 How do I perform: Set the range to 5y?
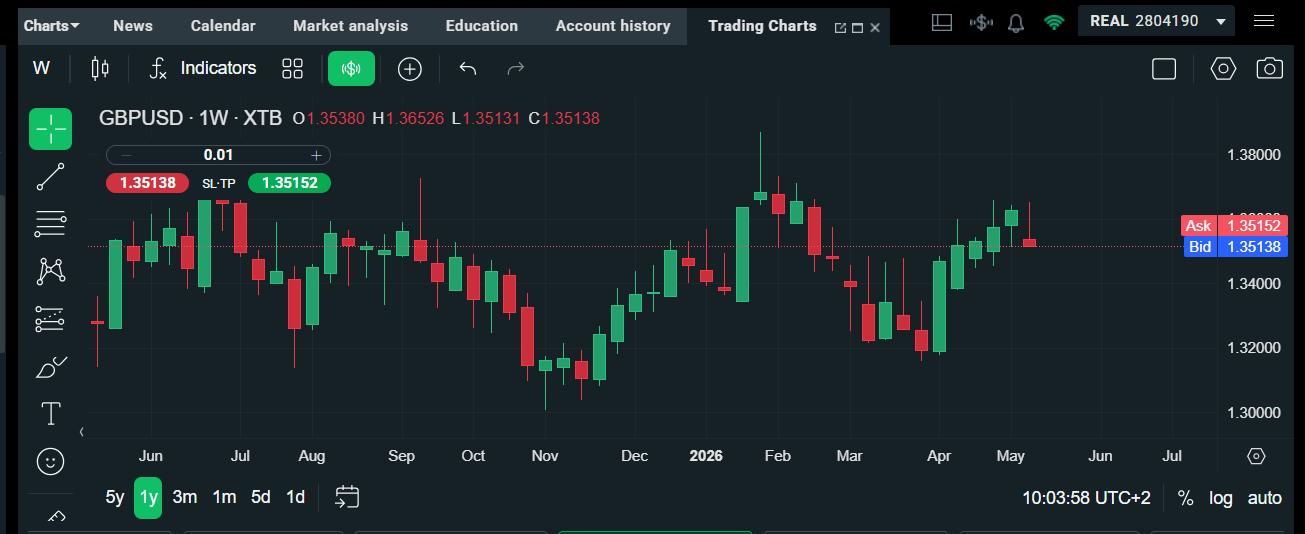[115, 497]
